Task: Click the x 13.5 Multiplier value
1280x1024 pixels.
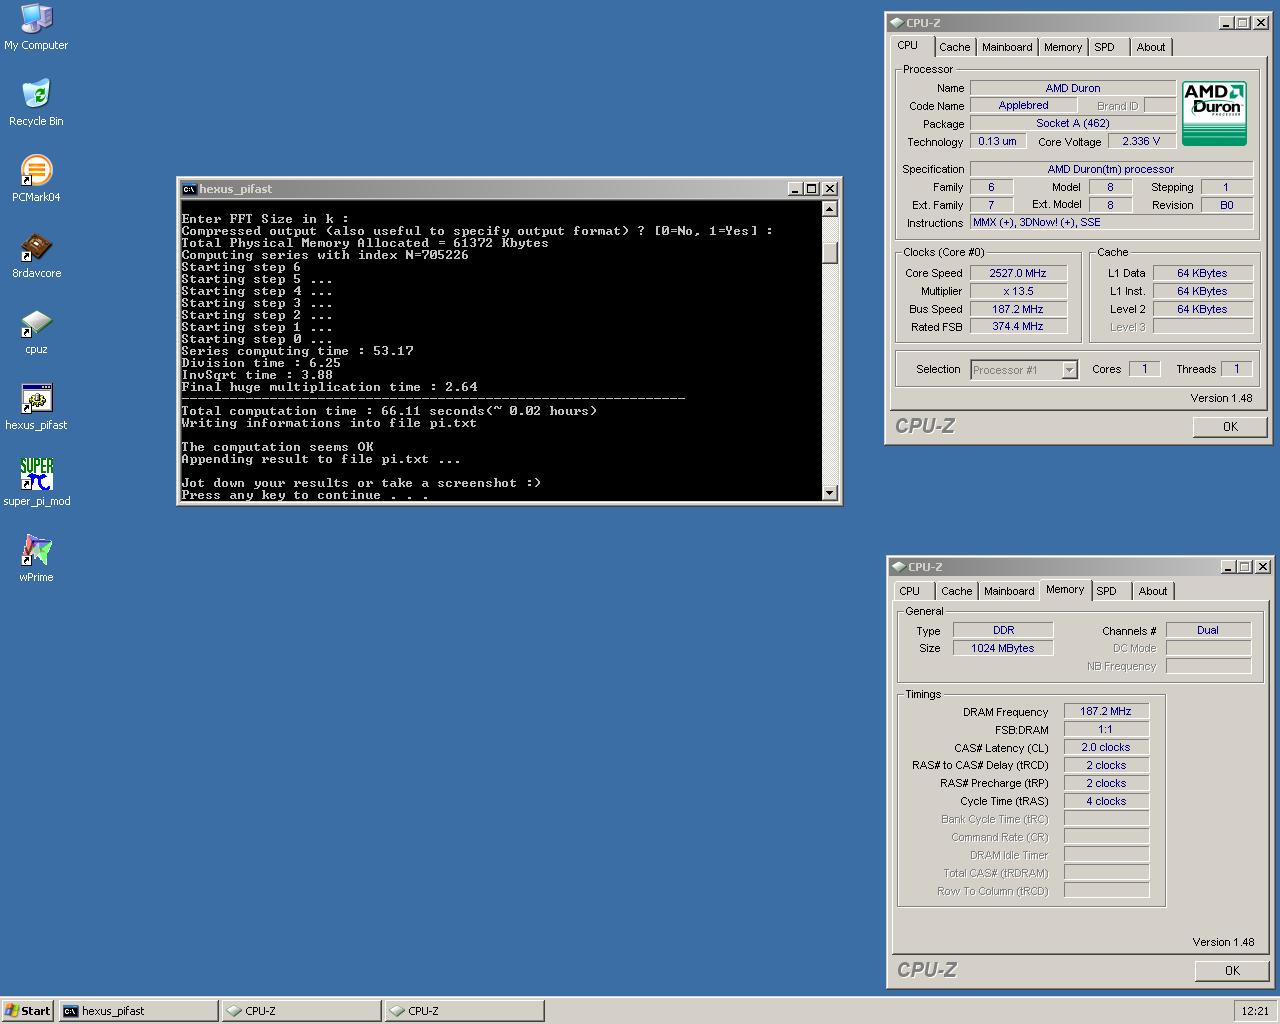Action: click(x=1018, y=291)
